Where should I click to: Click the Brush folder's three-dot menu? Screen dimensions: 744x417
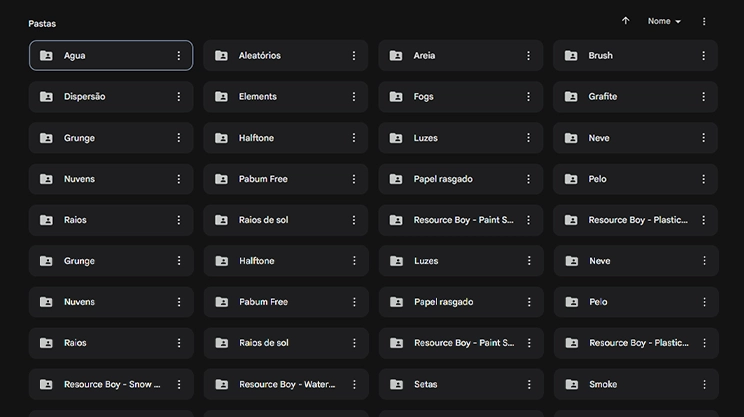tap(704, 56)
